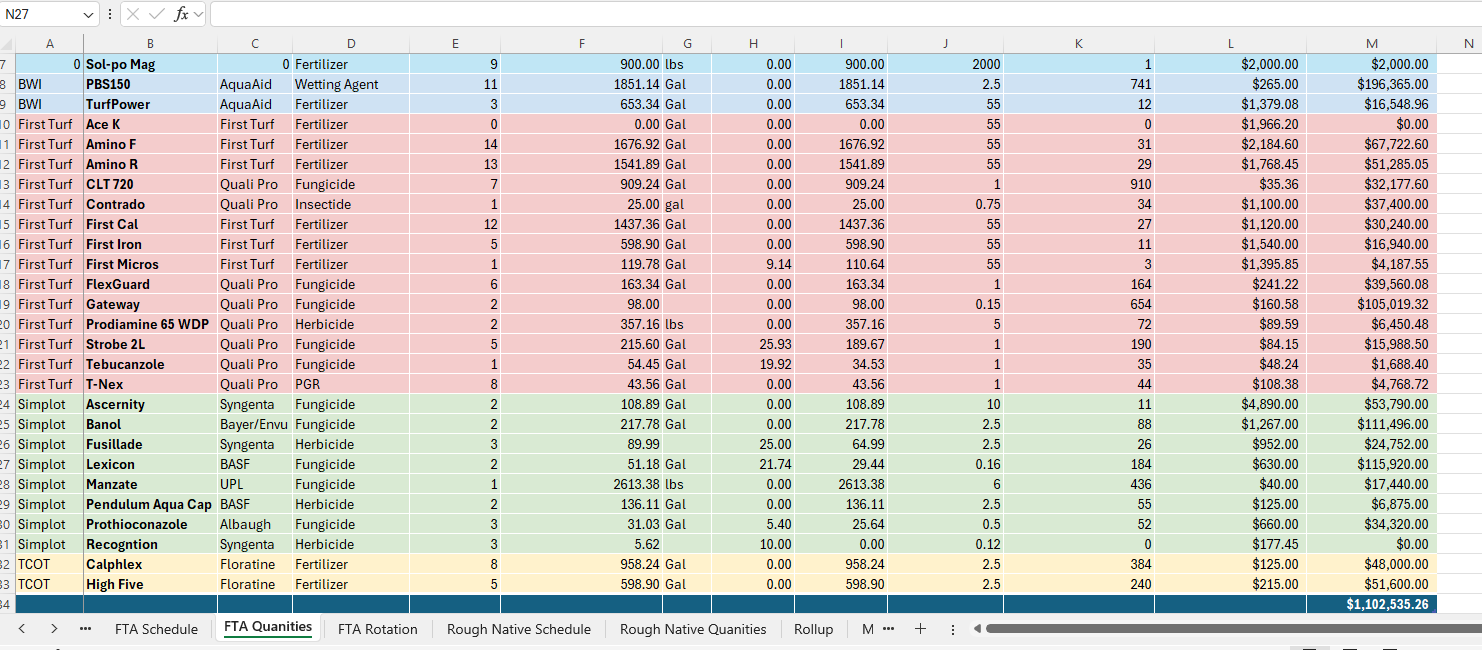Open the Rough Native Schedule sheet tab

coord(518,629)
